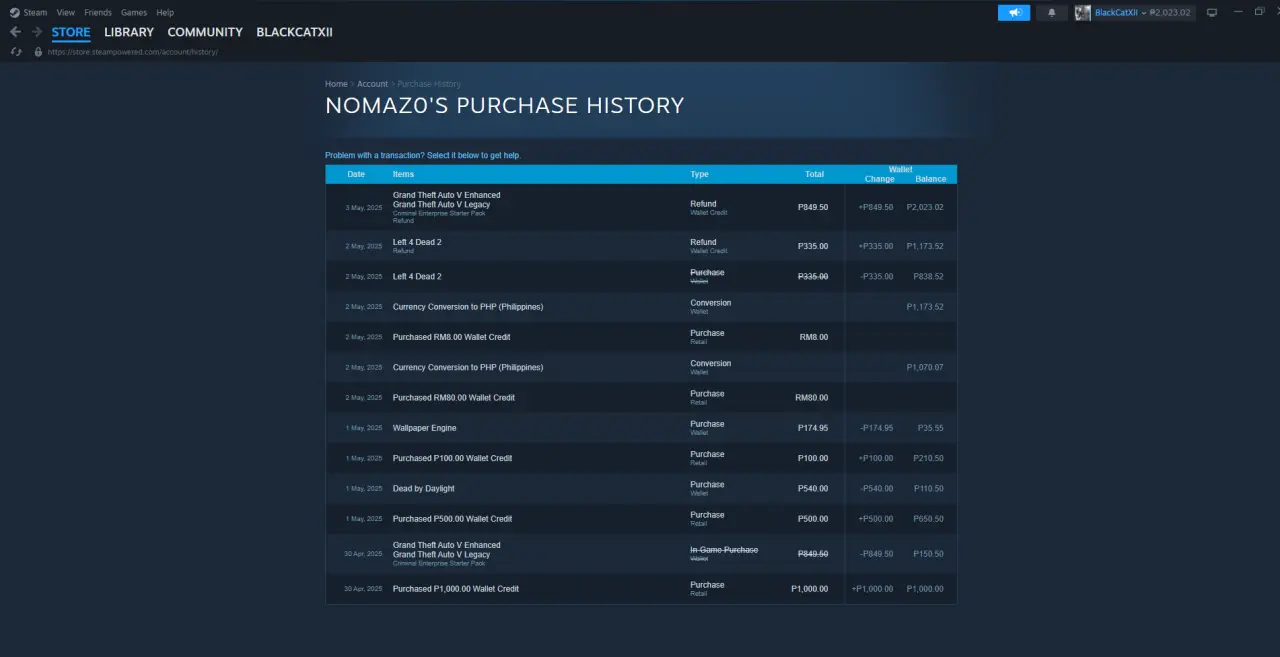Click the P2,023.02 wallet balance cell
Viewport: 1280px width, 657px height.
click(925, 208)
